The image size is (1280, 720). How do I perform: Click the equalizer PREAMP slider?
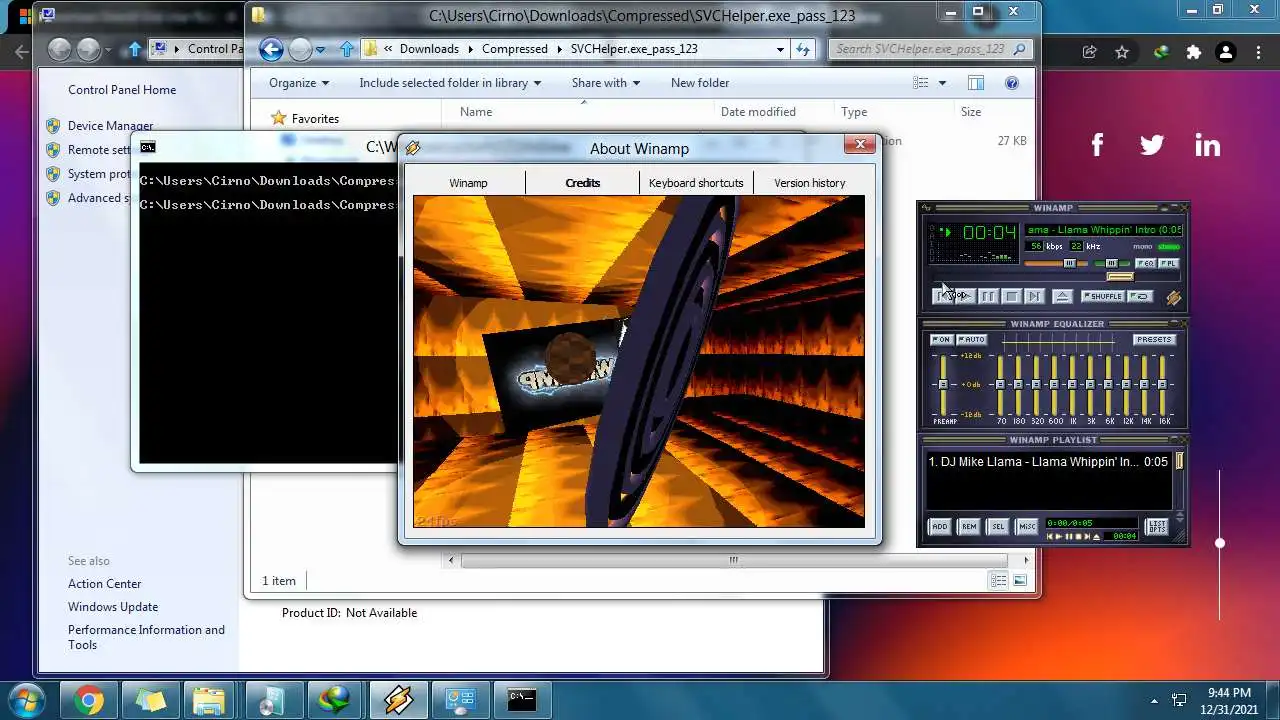pos(943,386)
